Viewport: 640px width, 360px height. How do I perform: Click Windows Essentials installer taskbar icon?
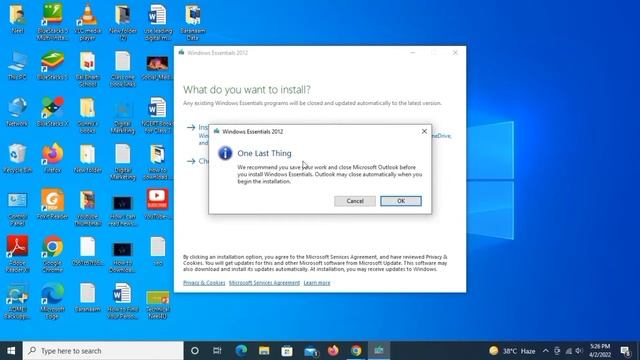[379, 351]
